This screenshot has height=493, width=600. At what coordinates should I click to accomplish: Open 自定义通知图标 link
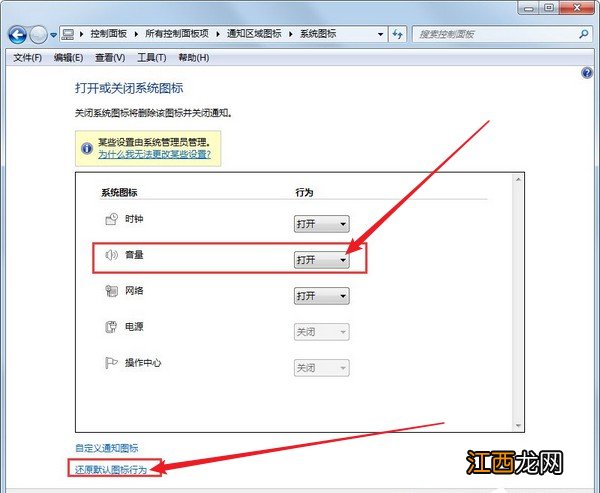[x=107, y=448]
